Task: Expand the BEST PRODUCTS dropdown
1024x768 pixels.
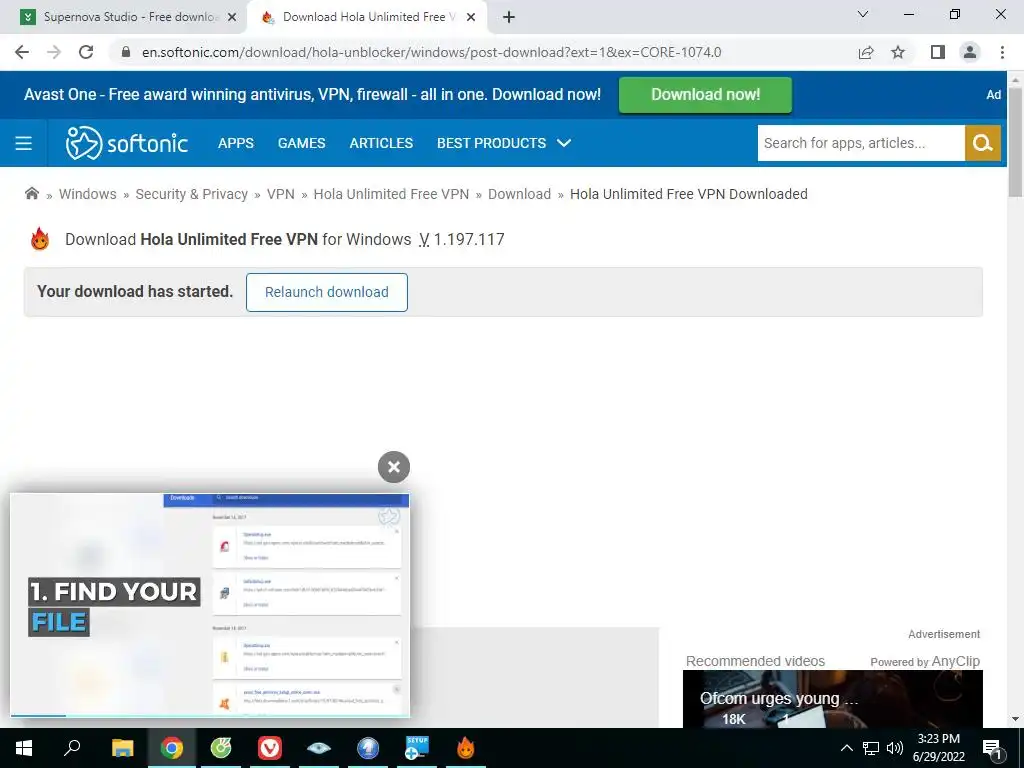Action: (504, 143)
